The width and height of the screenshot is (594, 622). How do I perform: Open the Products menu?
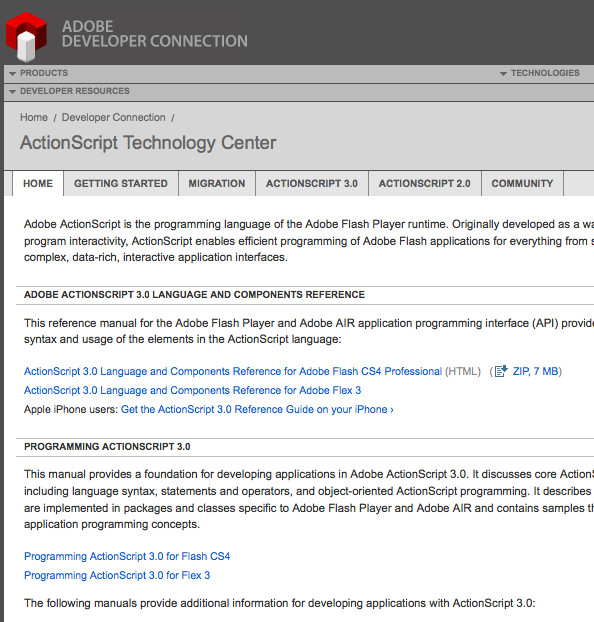point(44,73)
